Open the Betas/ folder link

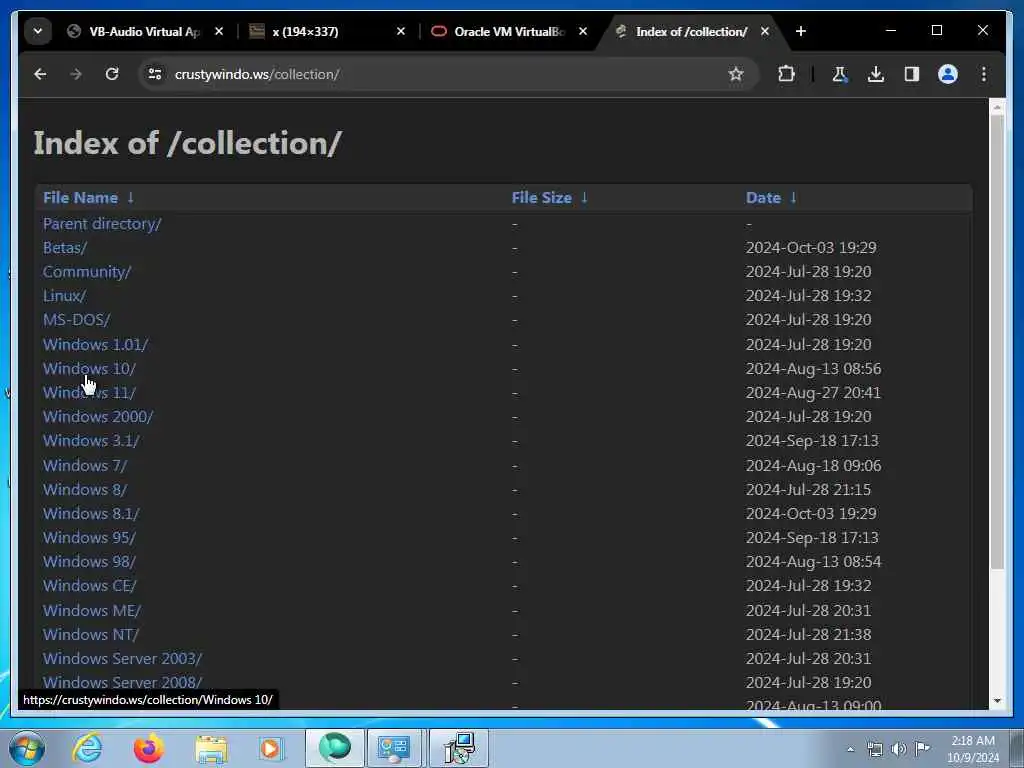point(65,248)
